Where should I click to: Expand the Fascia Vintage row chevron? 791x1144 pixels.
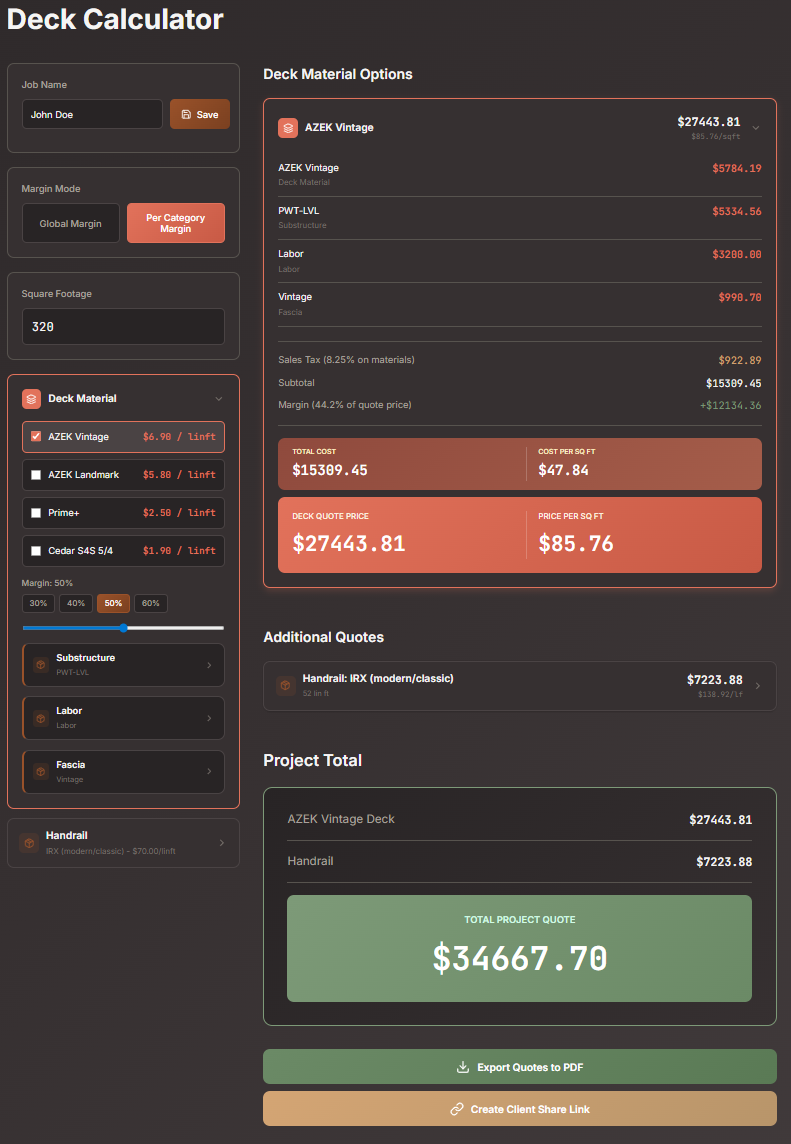209,771
